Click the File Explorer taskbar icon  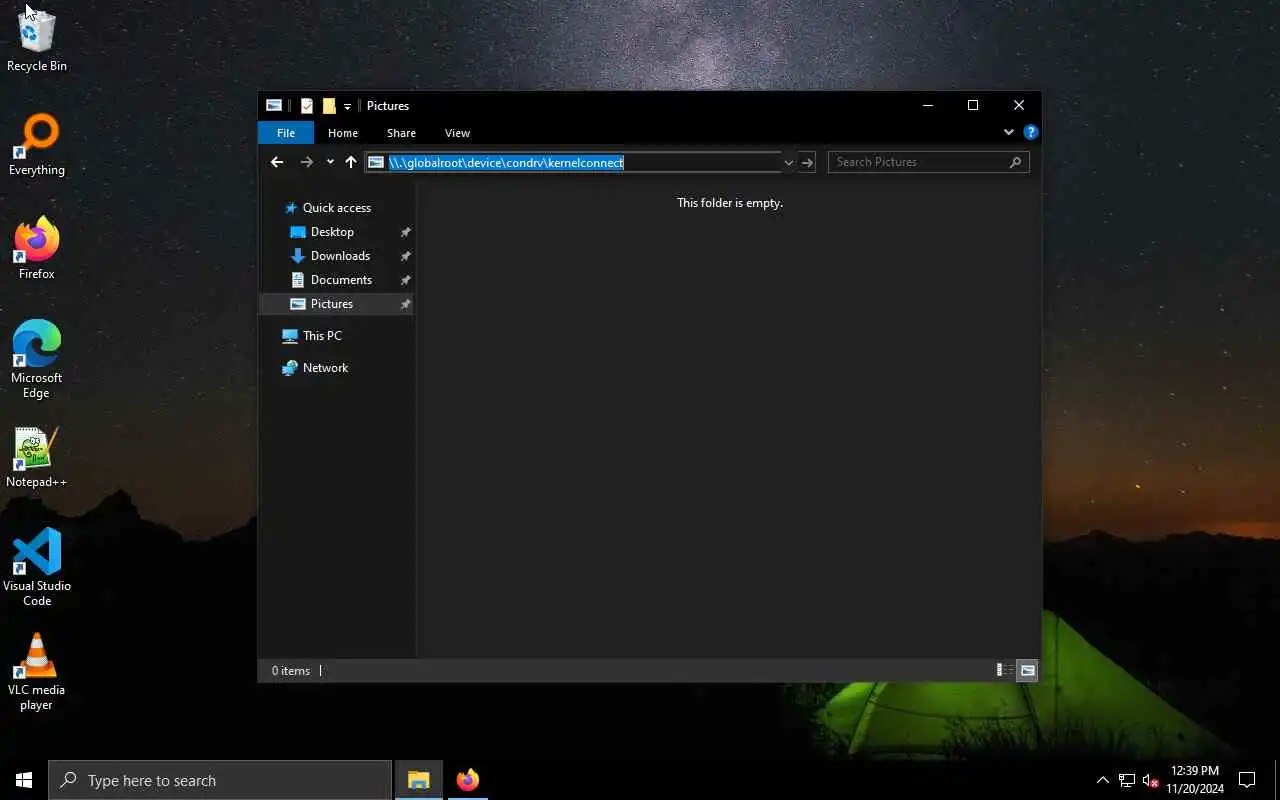419,780
